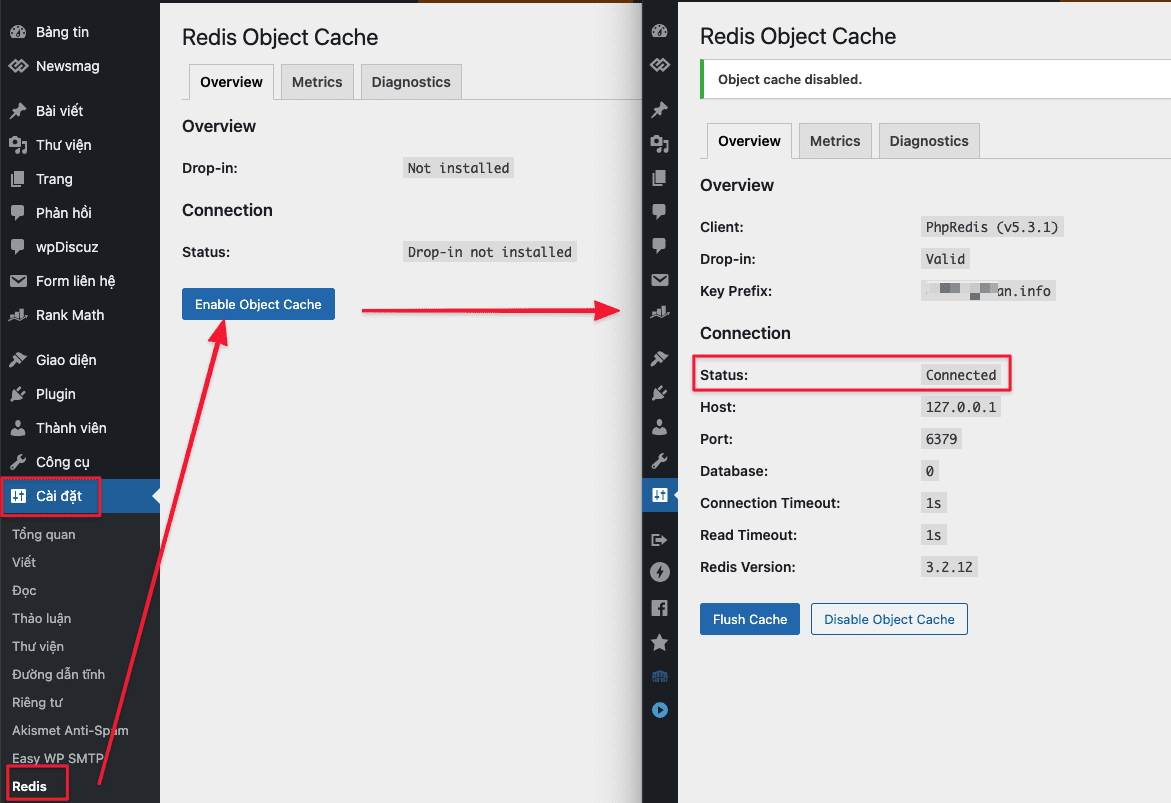Open the Diagnostics tab on the right panel
Viewport: 1171px width, 803px height.
pos(928,141)
